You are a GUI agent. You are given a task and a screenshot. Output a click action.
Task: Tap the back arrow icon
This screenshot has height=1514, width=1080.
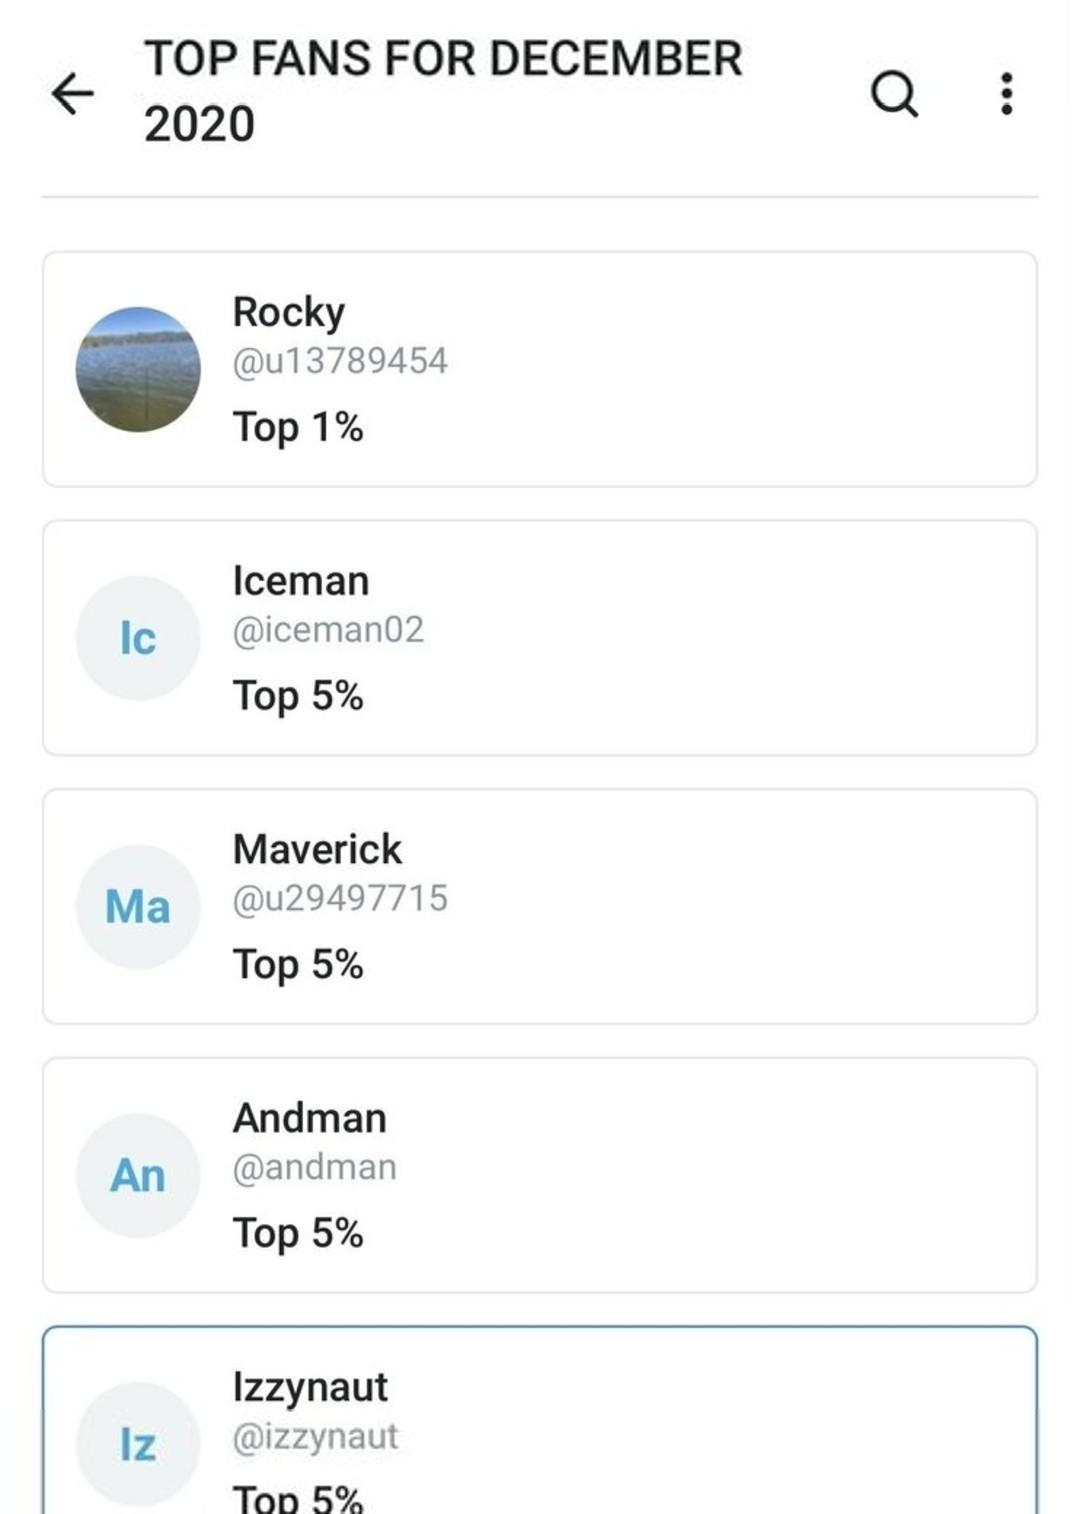pos(72,94)
